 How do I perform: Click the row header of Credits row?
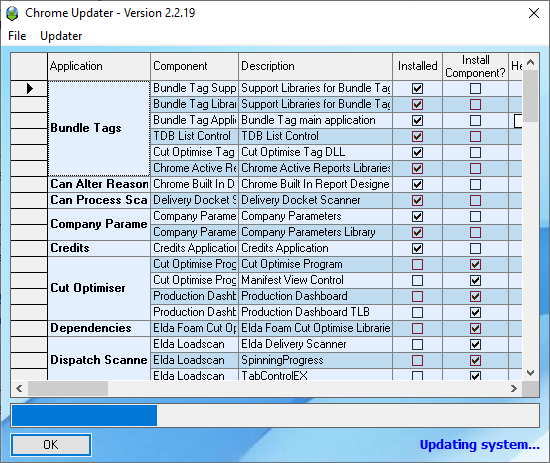(29, 248)
